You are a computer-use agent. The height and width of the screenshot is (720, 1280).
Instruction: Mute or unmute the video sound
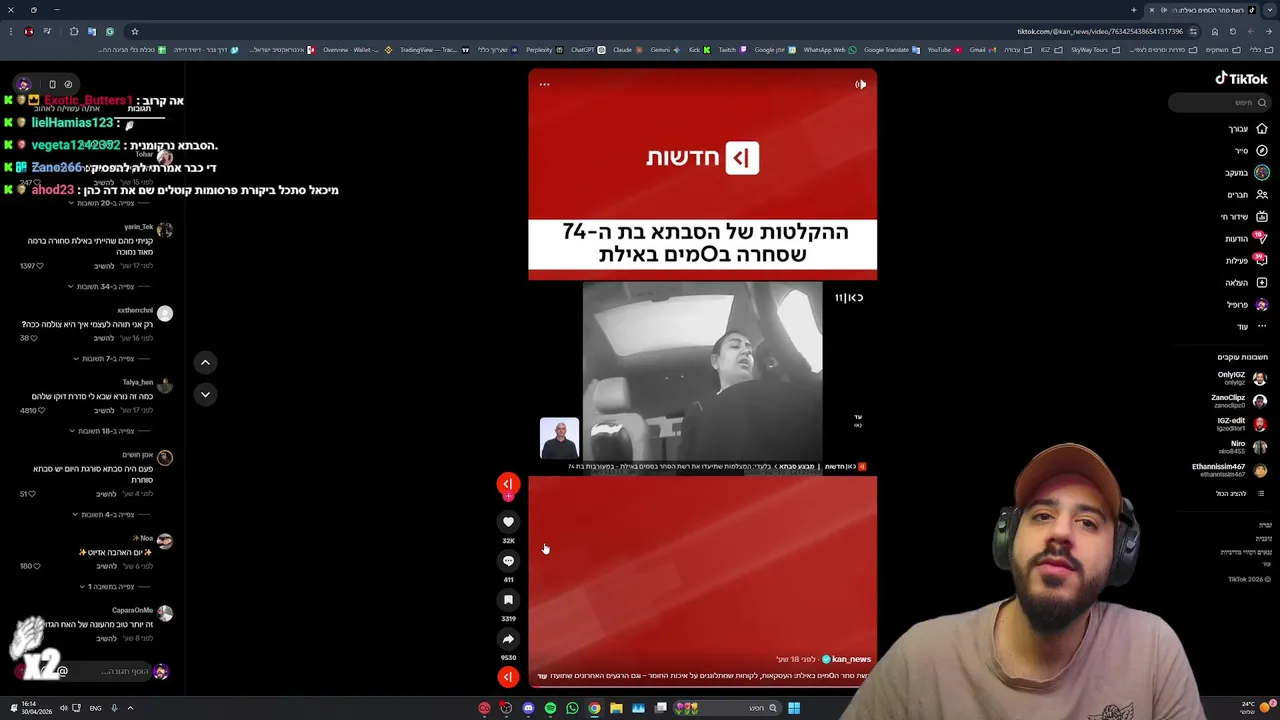tap(860, 85)
